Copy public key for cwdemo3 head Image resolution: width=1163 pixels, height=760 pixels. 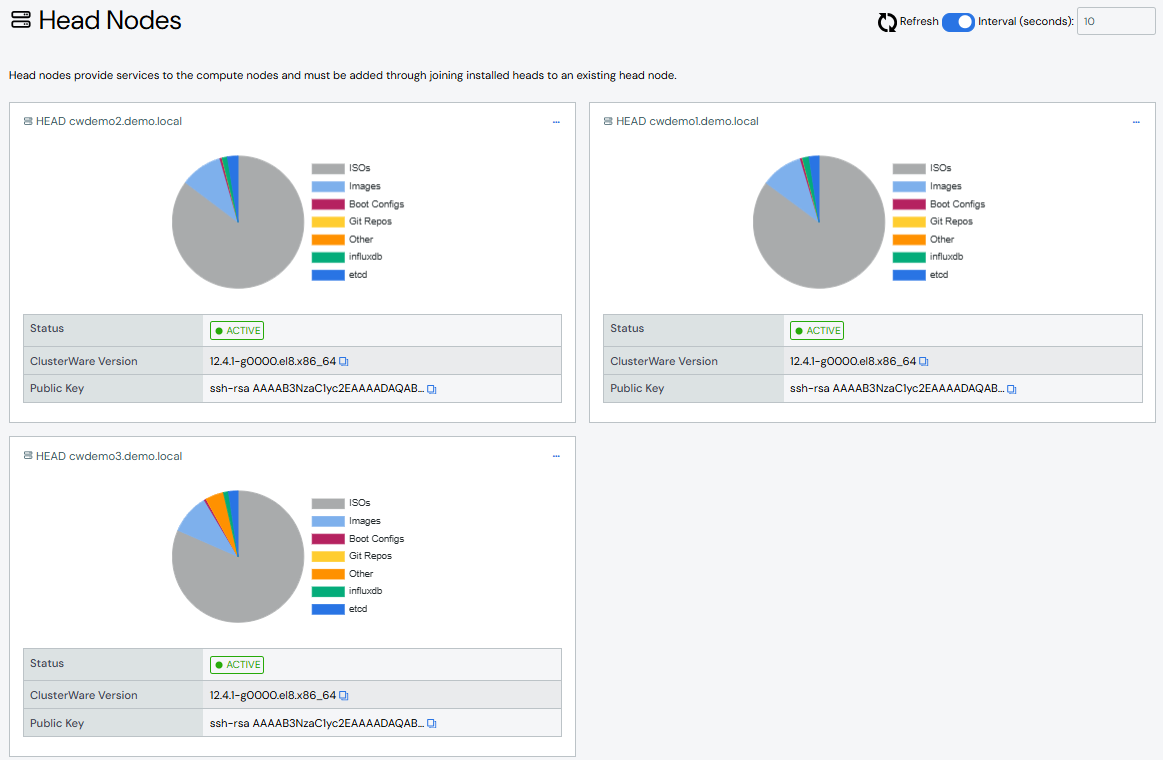coord(432,724)
